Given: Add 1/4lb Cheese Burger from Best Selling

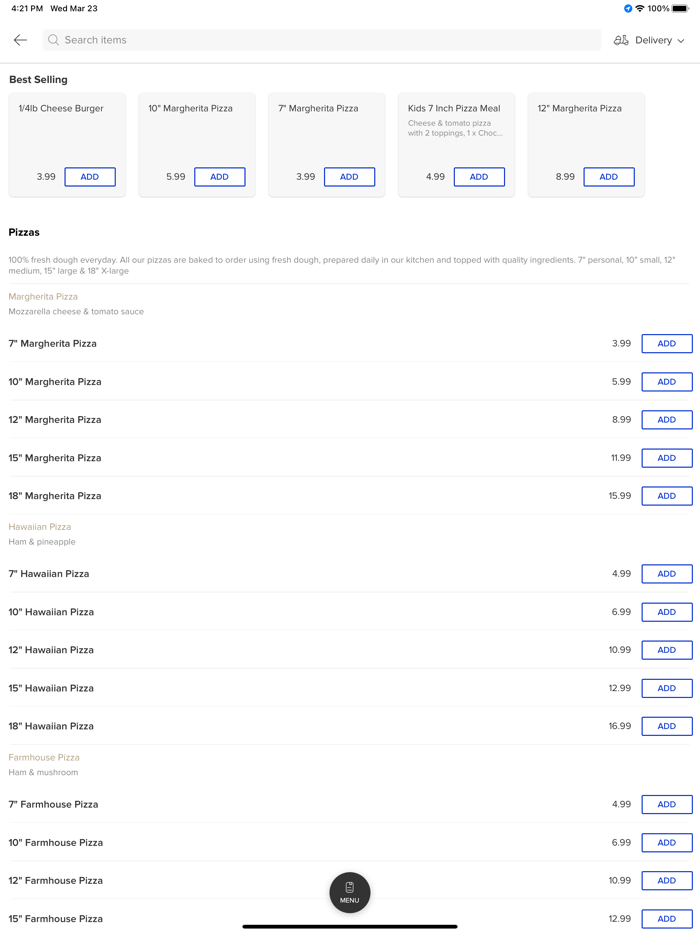Looking at the screenshot, I should [x=90, y=177].
